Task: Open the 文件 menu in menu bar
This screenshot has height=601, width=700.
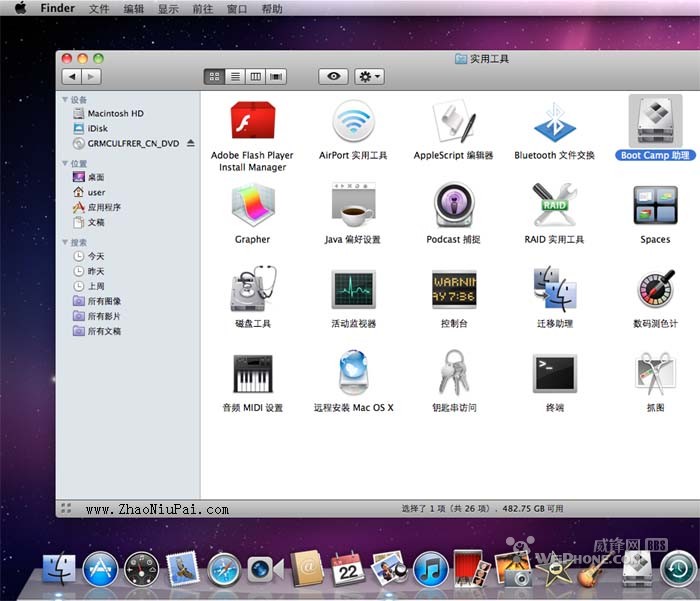Action: 99,9
